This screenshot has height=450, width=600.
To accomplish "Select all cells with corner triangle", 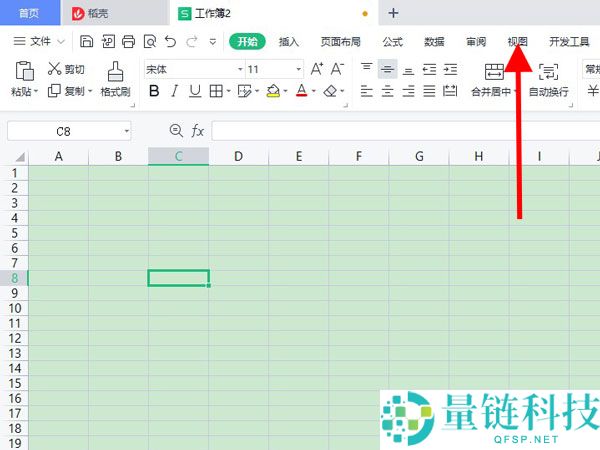I will coord(19,157).
